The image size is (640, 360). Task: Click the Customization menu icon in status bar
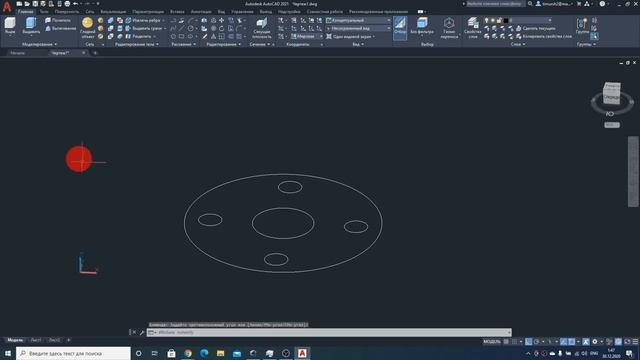(x=635, y=342)
